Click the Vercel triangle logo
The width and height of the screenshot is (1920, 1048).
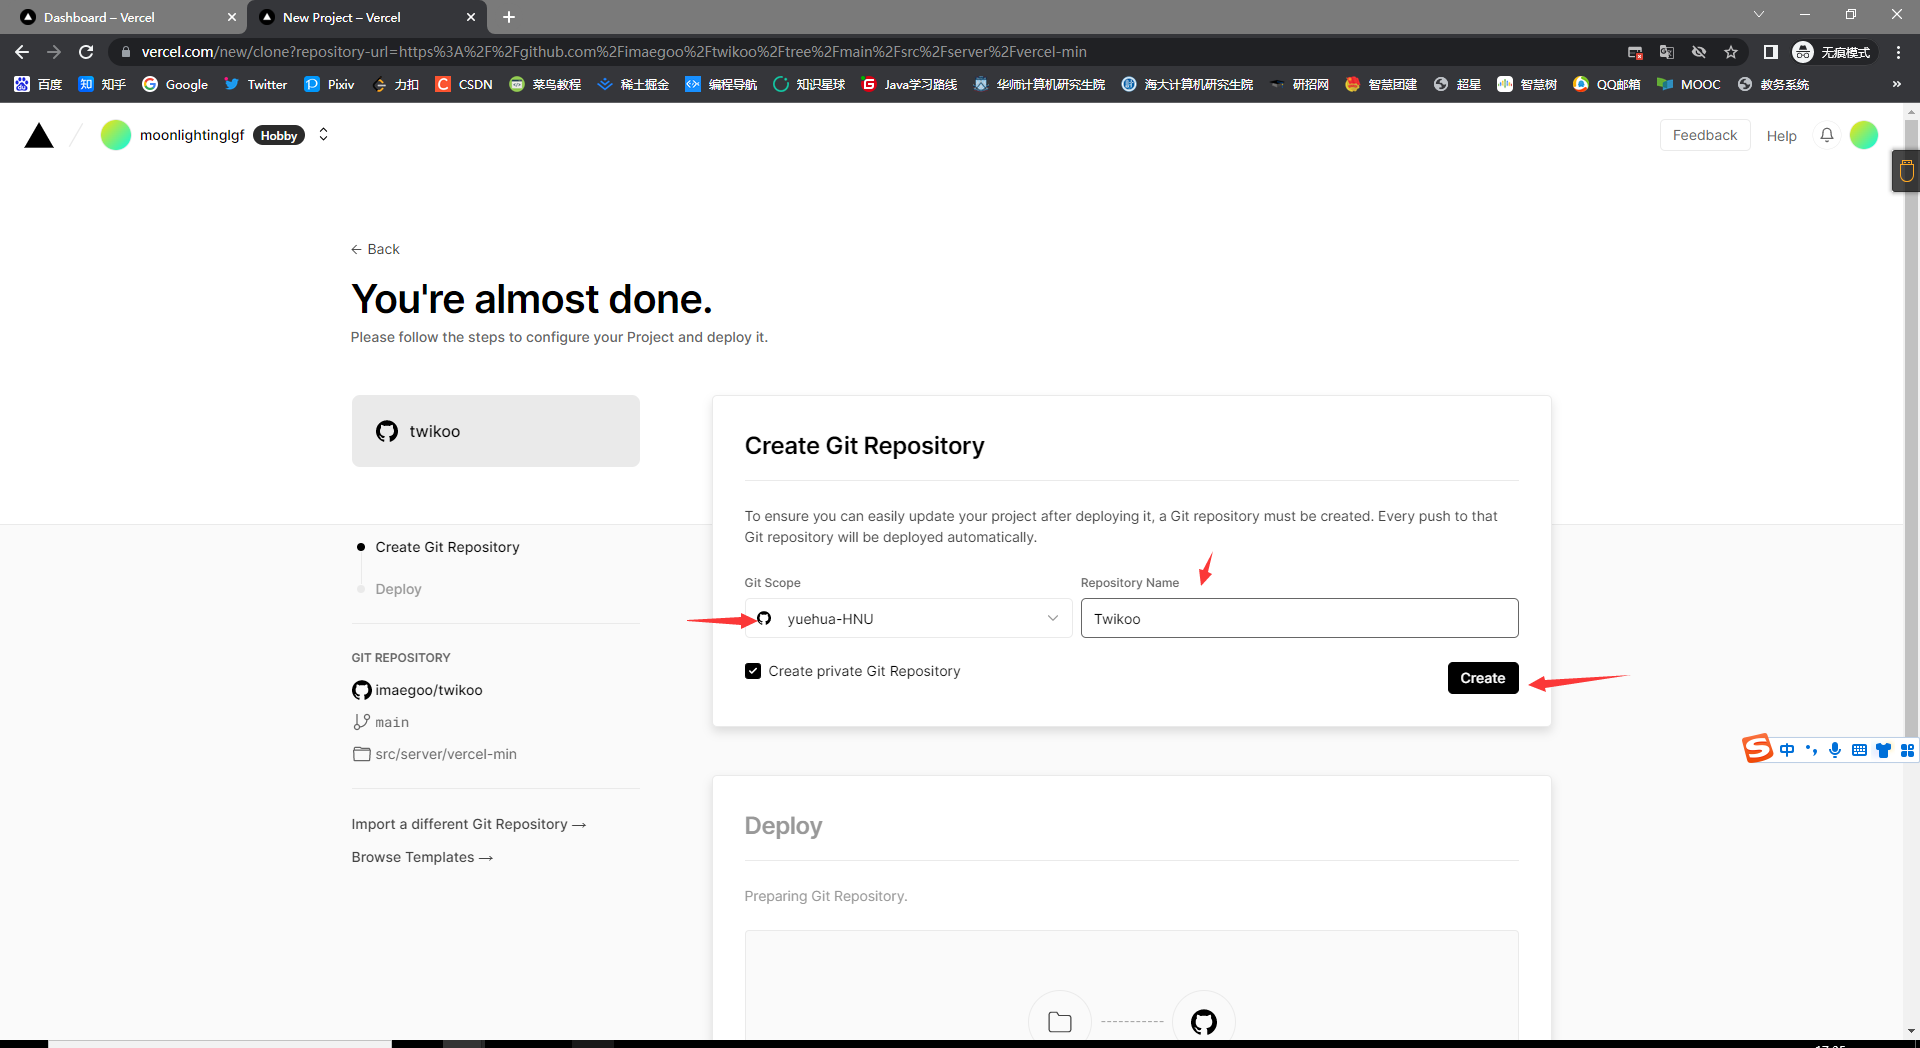[39, 136]
